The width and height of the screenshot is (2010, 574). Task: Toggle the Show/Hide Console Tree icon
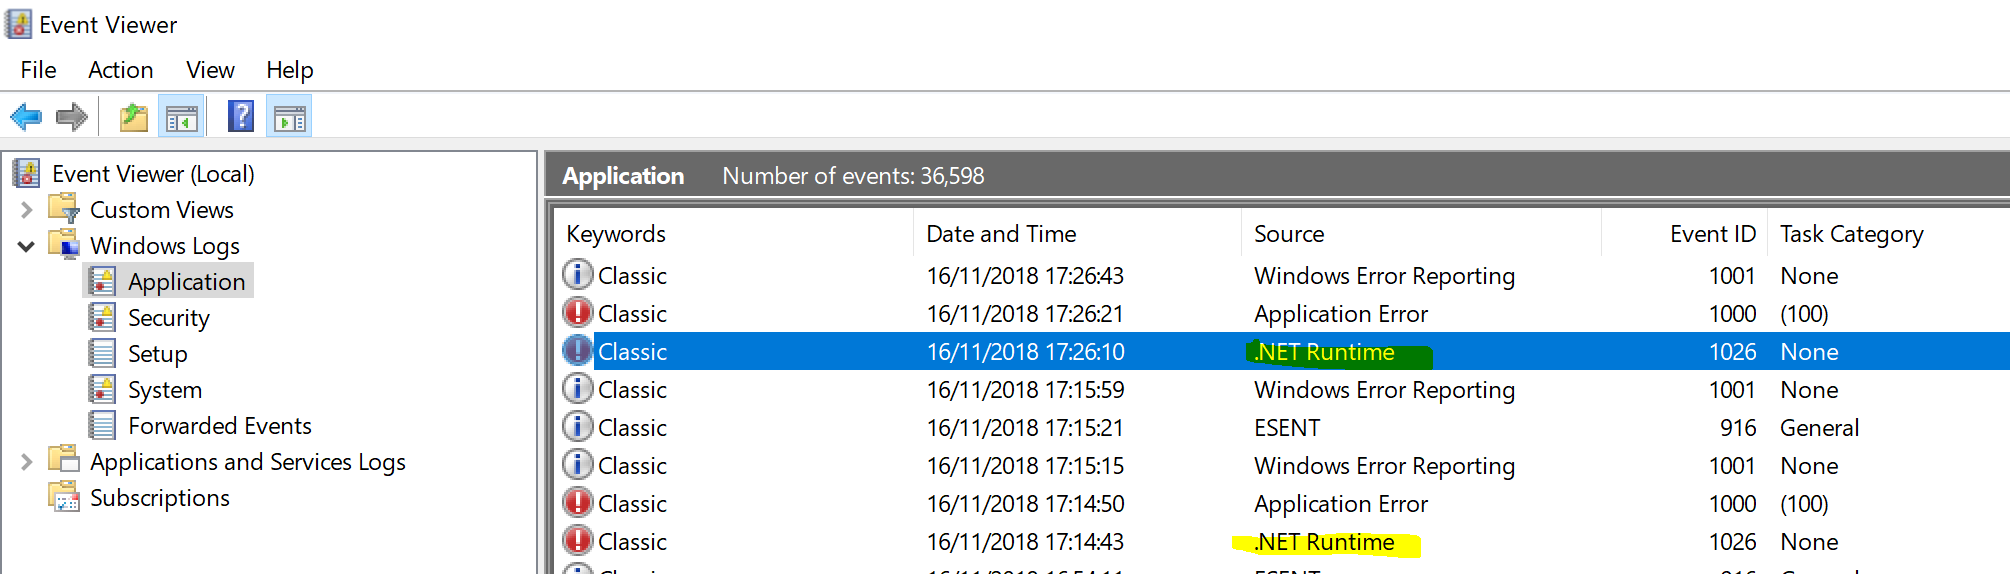tap(181, 118)
